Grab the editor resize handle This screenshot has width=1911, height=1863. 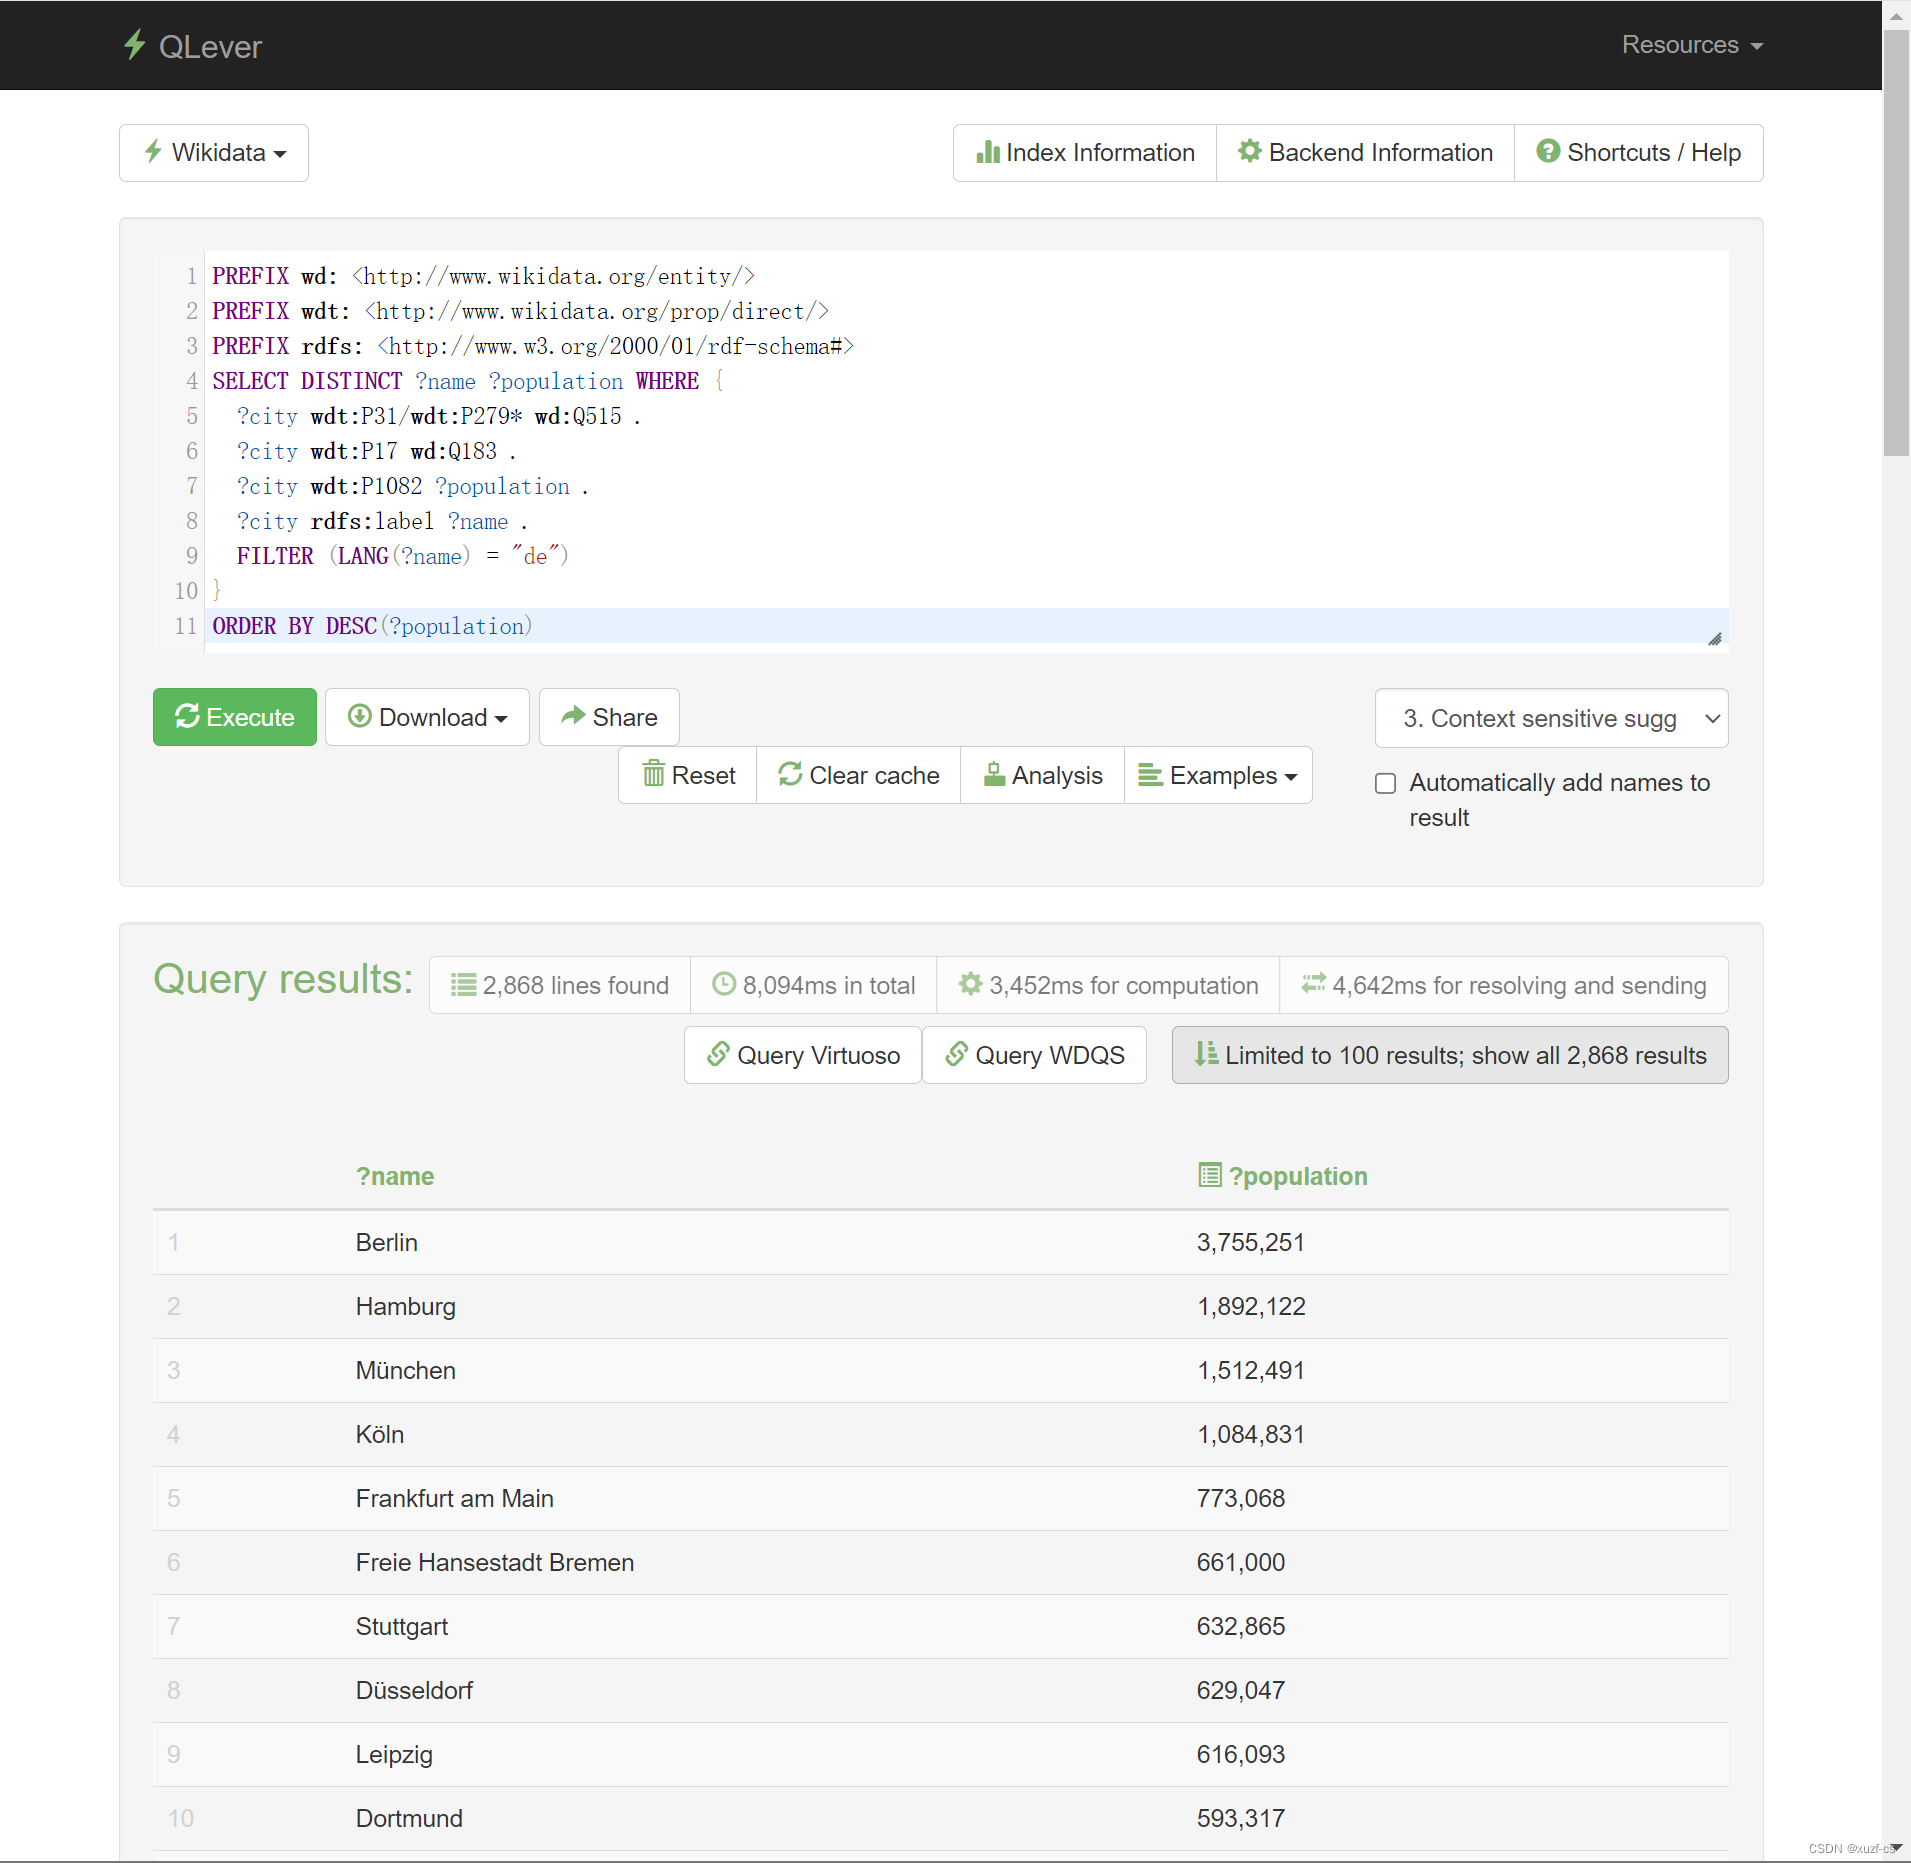point(1715,639)
